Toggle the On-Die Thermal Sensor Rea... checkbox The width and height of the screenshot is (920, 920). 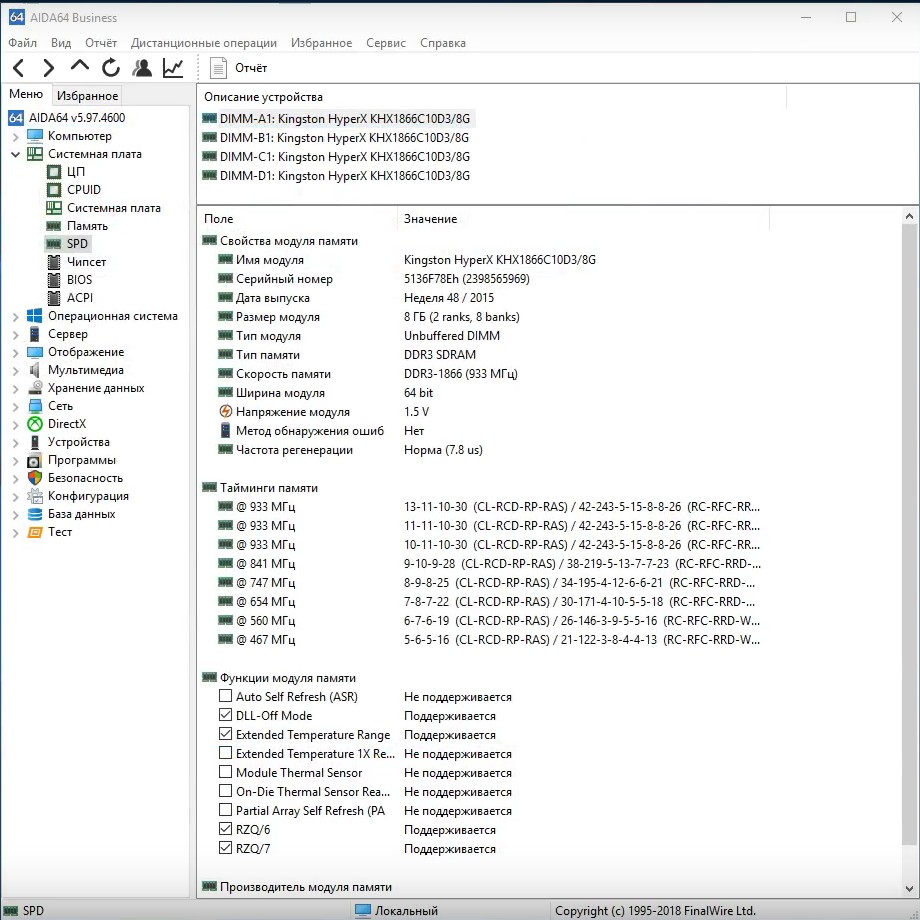pos(225,790)
